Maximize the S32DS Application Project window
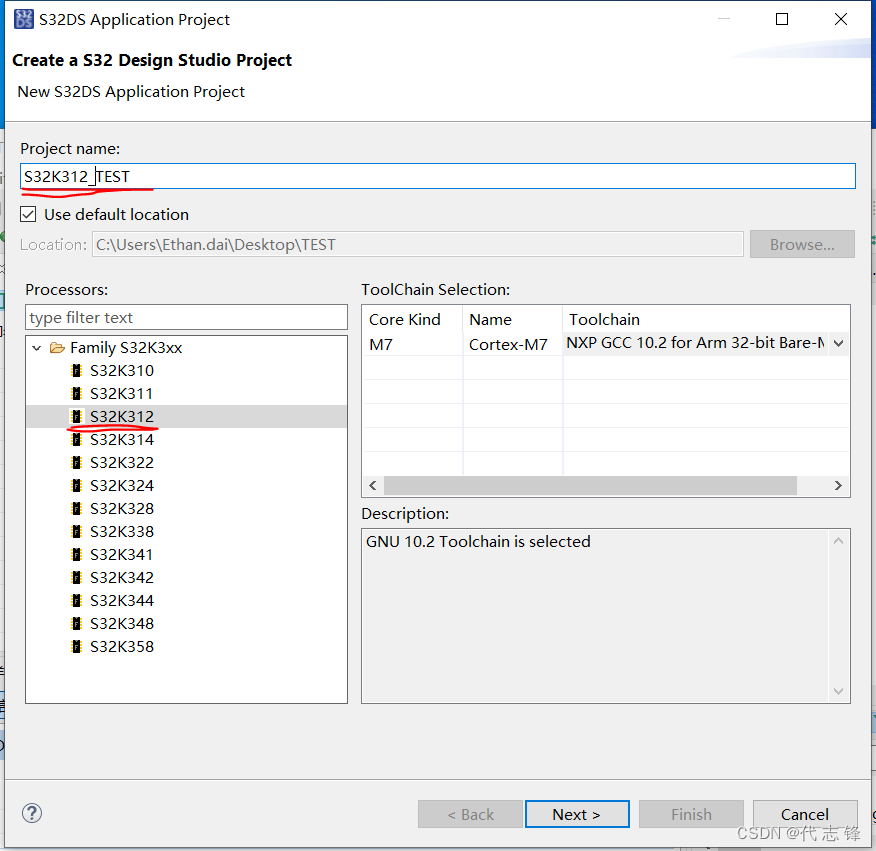The height and width of the screenshot is (851, 876). click(782, 19)
